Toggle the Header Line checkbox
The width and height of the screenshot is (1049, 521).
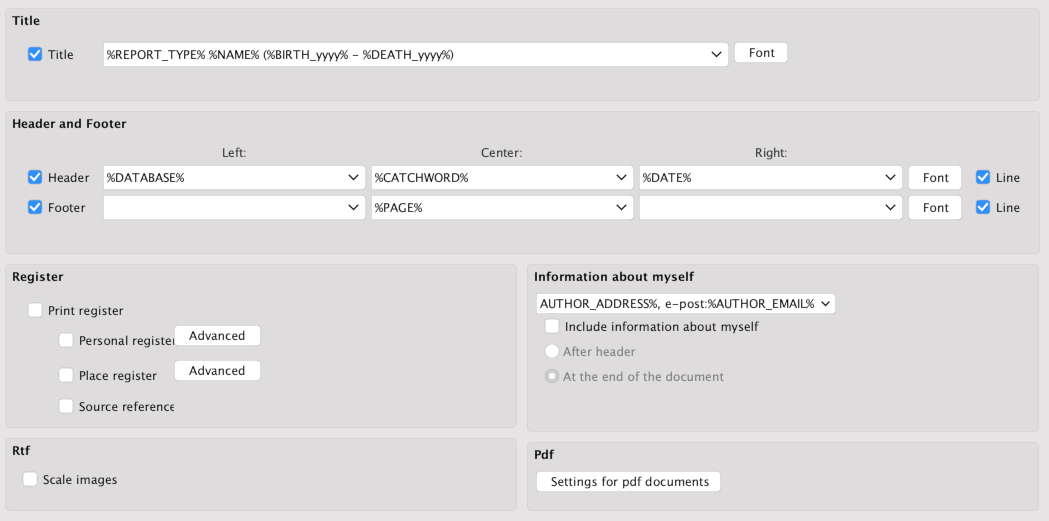click(983, 178)
